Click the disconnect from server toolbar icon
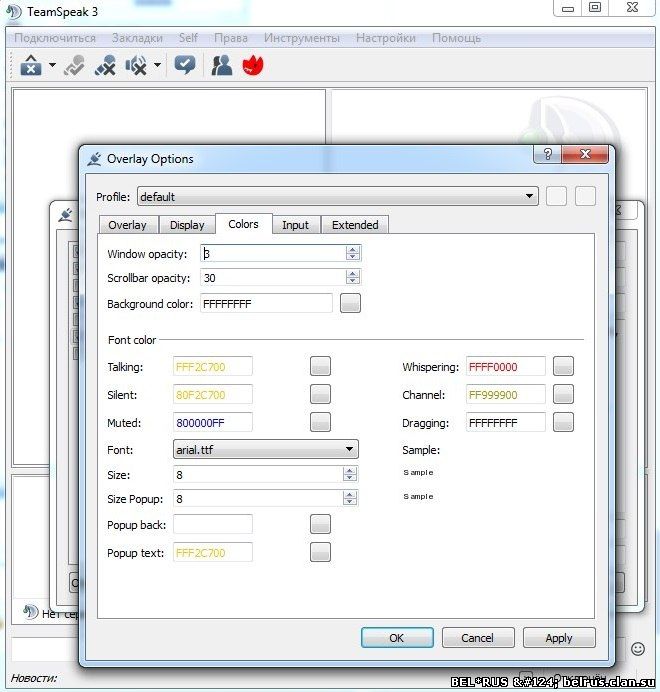Viewport: 660px width, 692px height. click(30, 65)
